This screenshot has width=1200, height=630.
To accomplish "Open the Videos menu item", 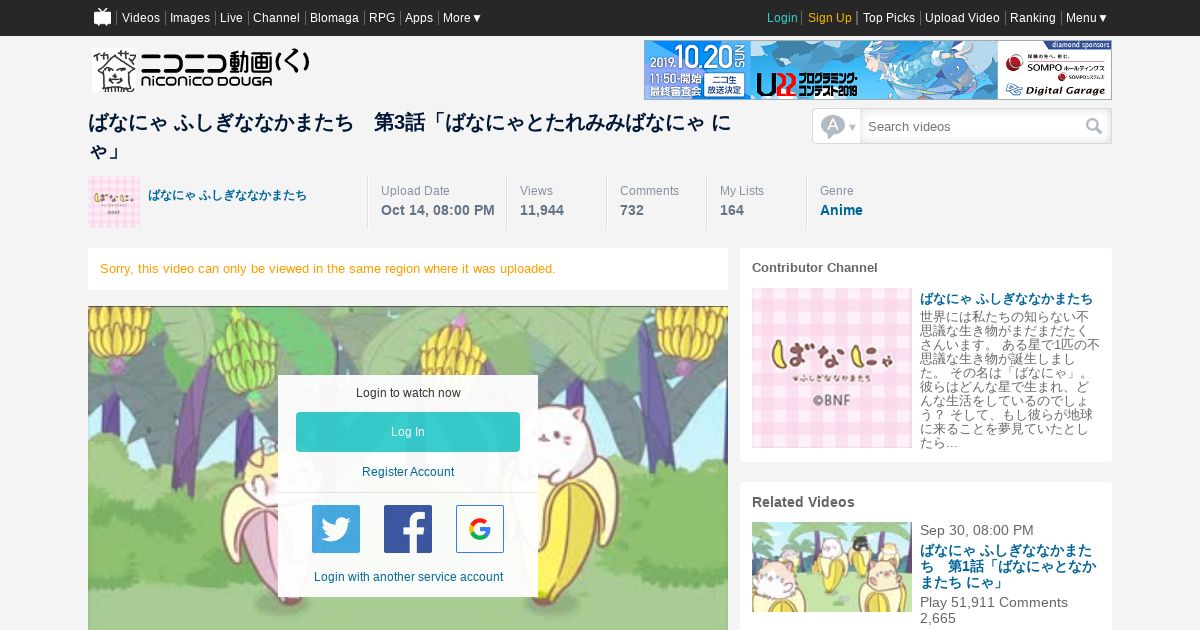I will click(x=141, y=18).
